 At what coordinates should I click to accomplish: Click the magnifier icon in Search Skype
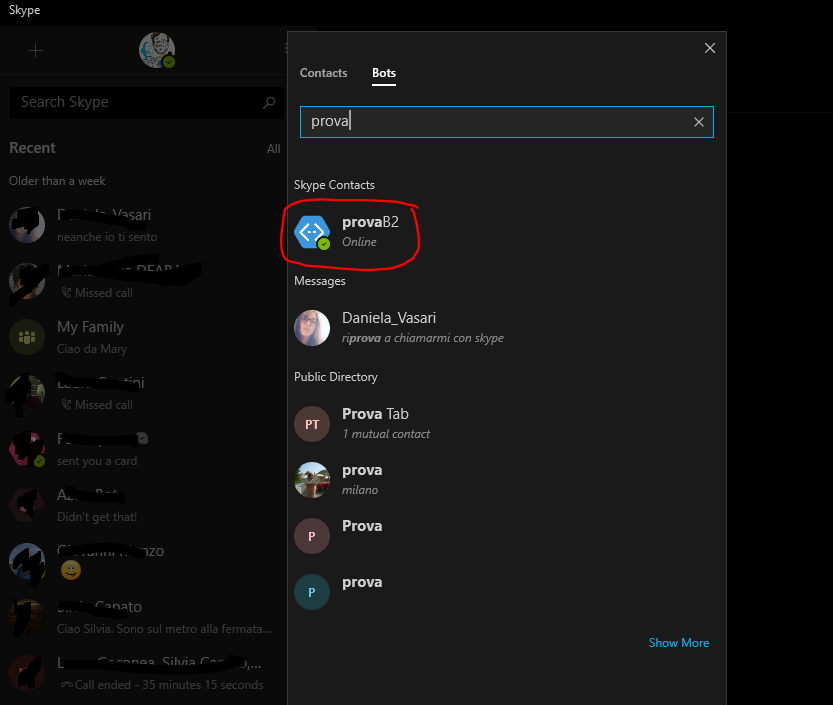268,102
